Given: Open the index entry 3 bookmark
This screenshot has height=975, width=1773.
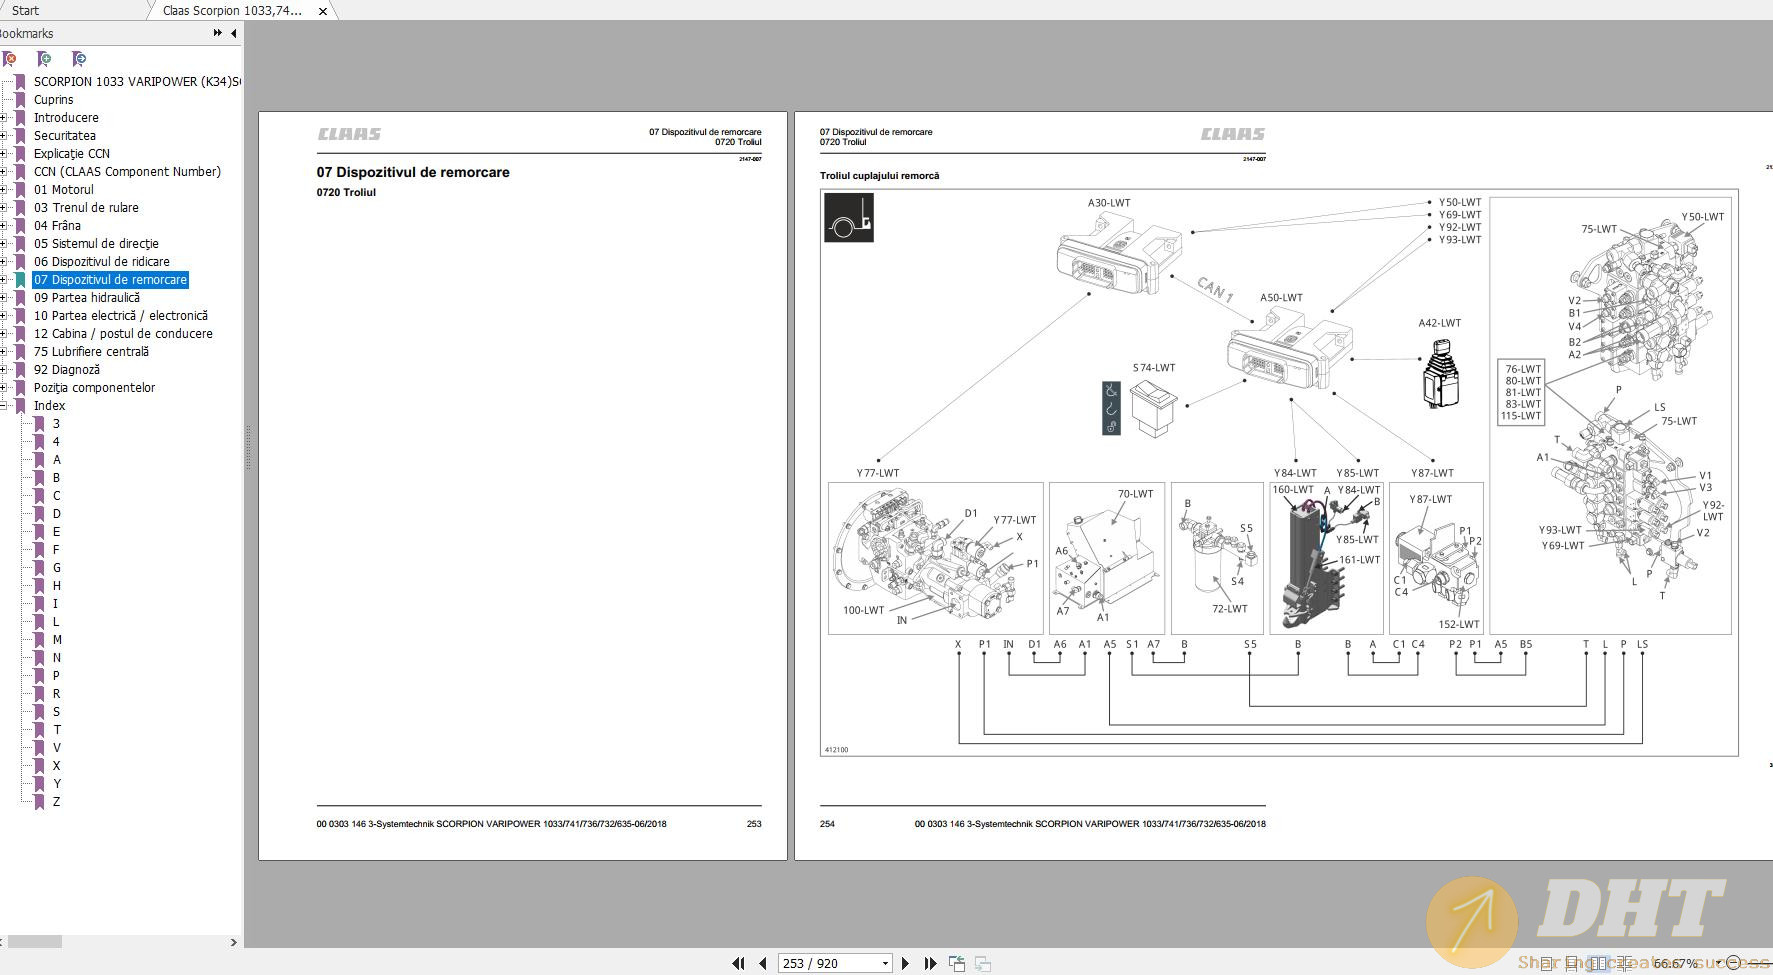Looking at the screenshot, I should pyautogui.click(x=56, y=423).
